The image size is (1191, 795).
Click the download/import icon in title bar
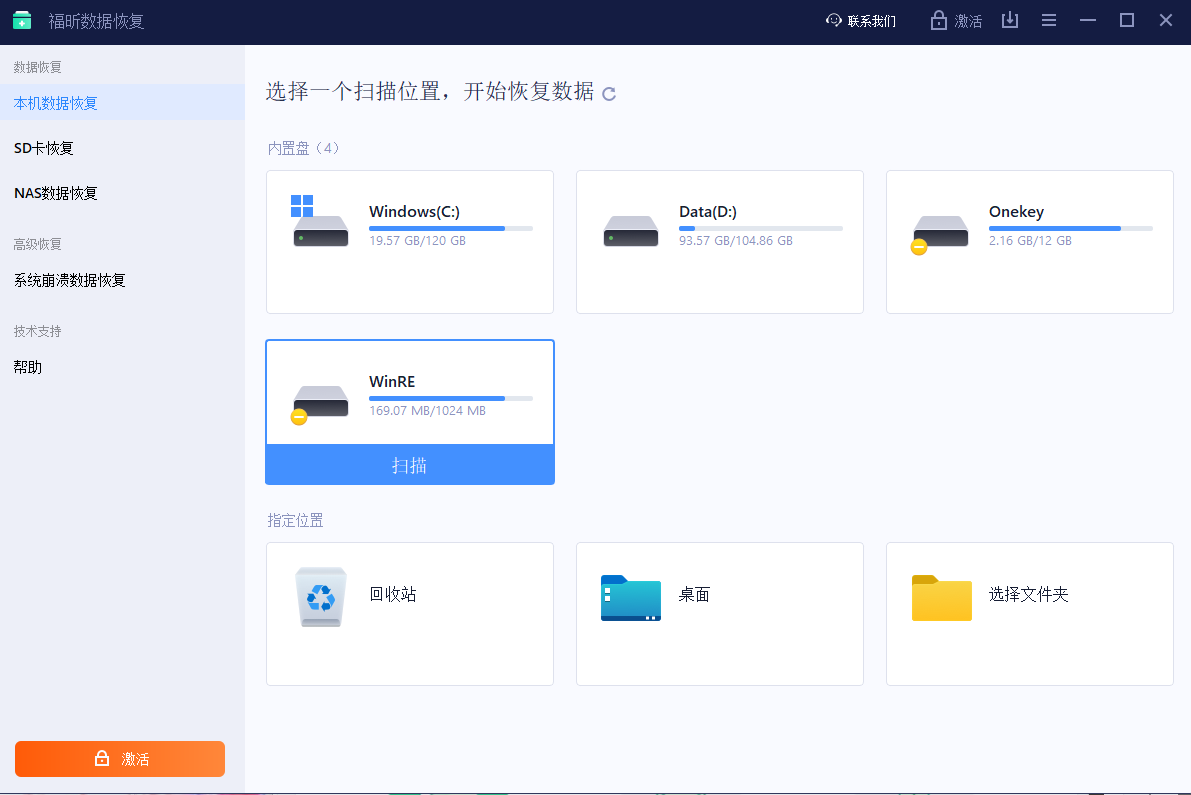click(x=1009, y=21)
